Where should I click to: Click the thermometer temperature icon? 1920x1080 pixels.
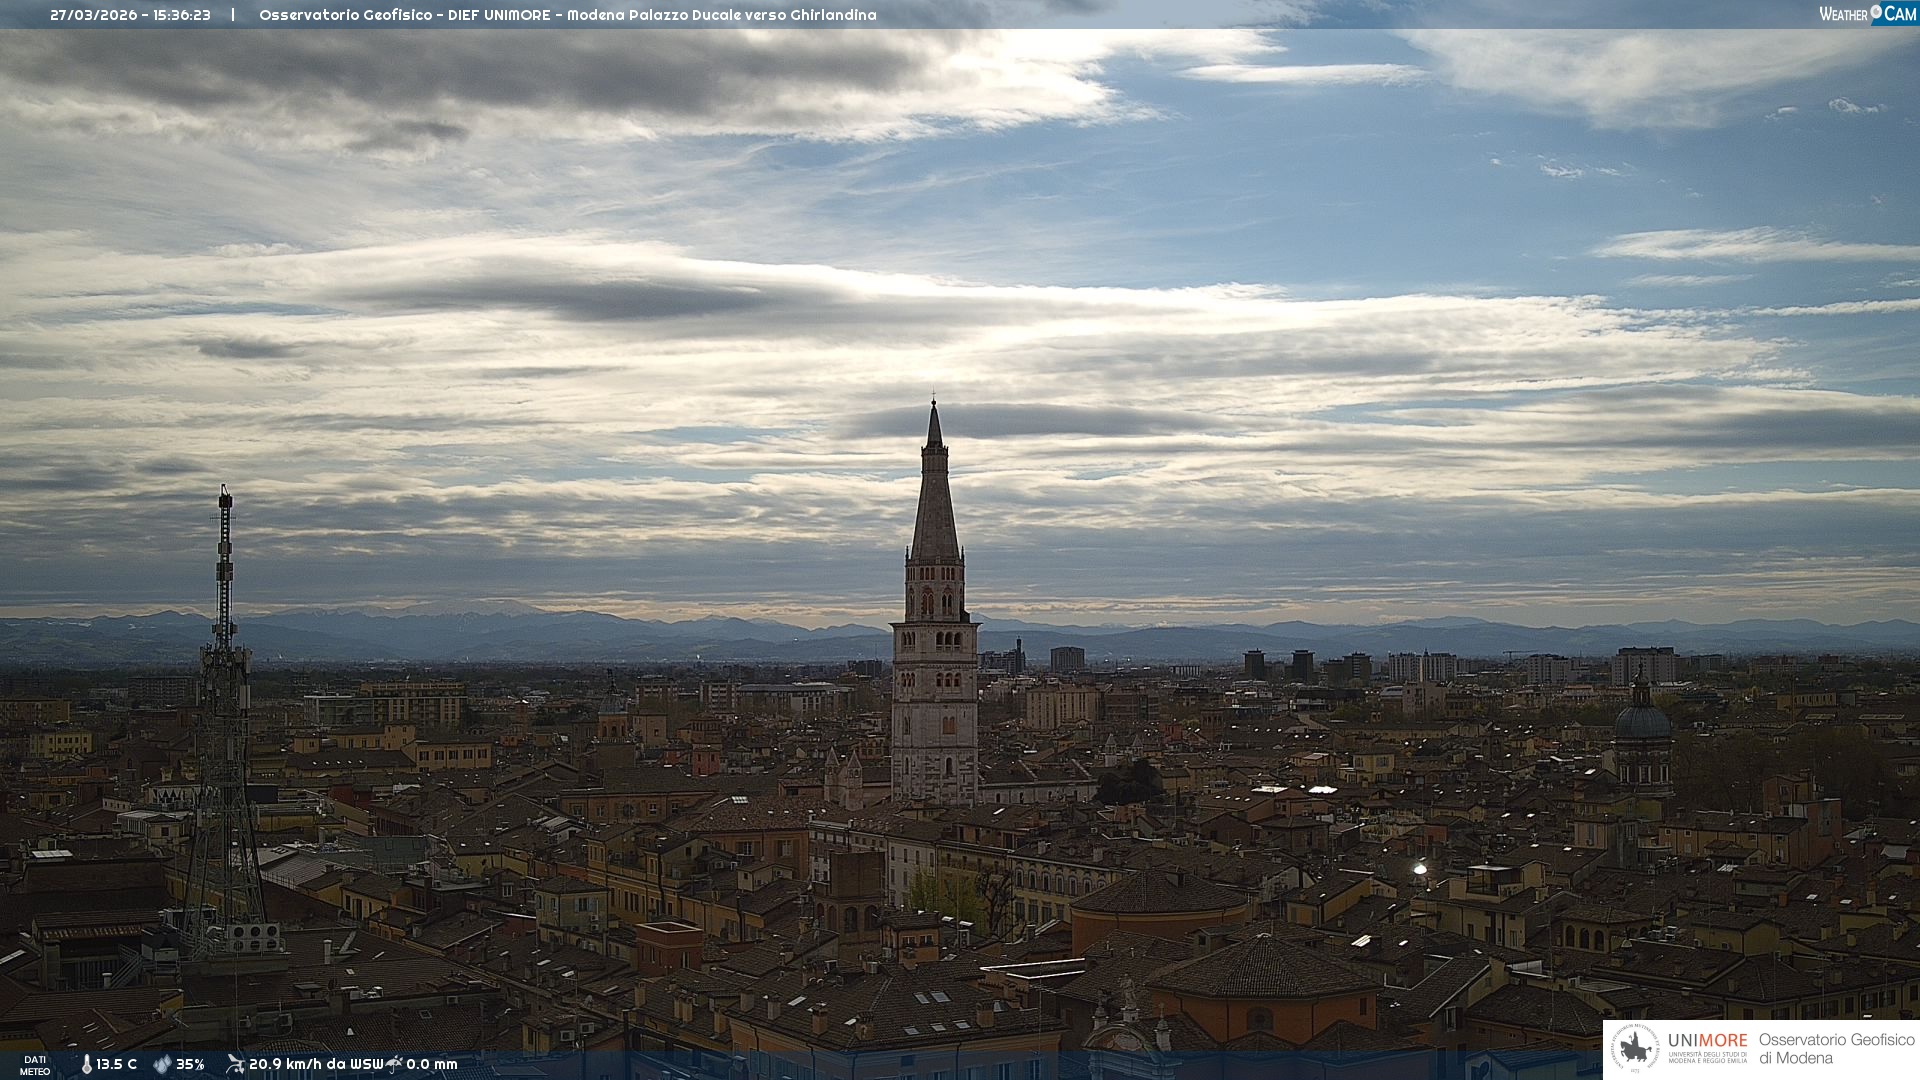(x=87, y=1064)
